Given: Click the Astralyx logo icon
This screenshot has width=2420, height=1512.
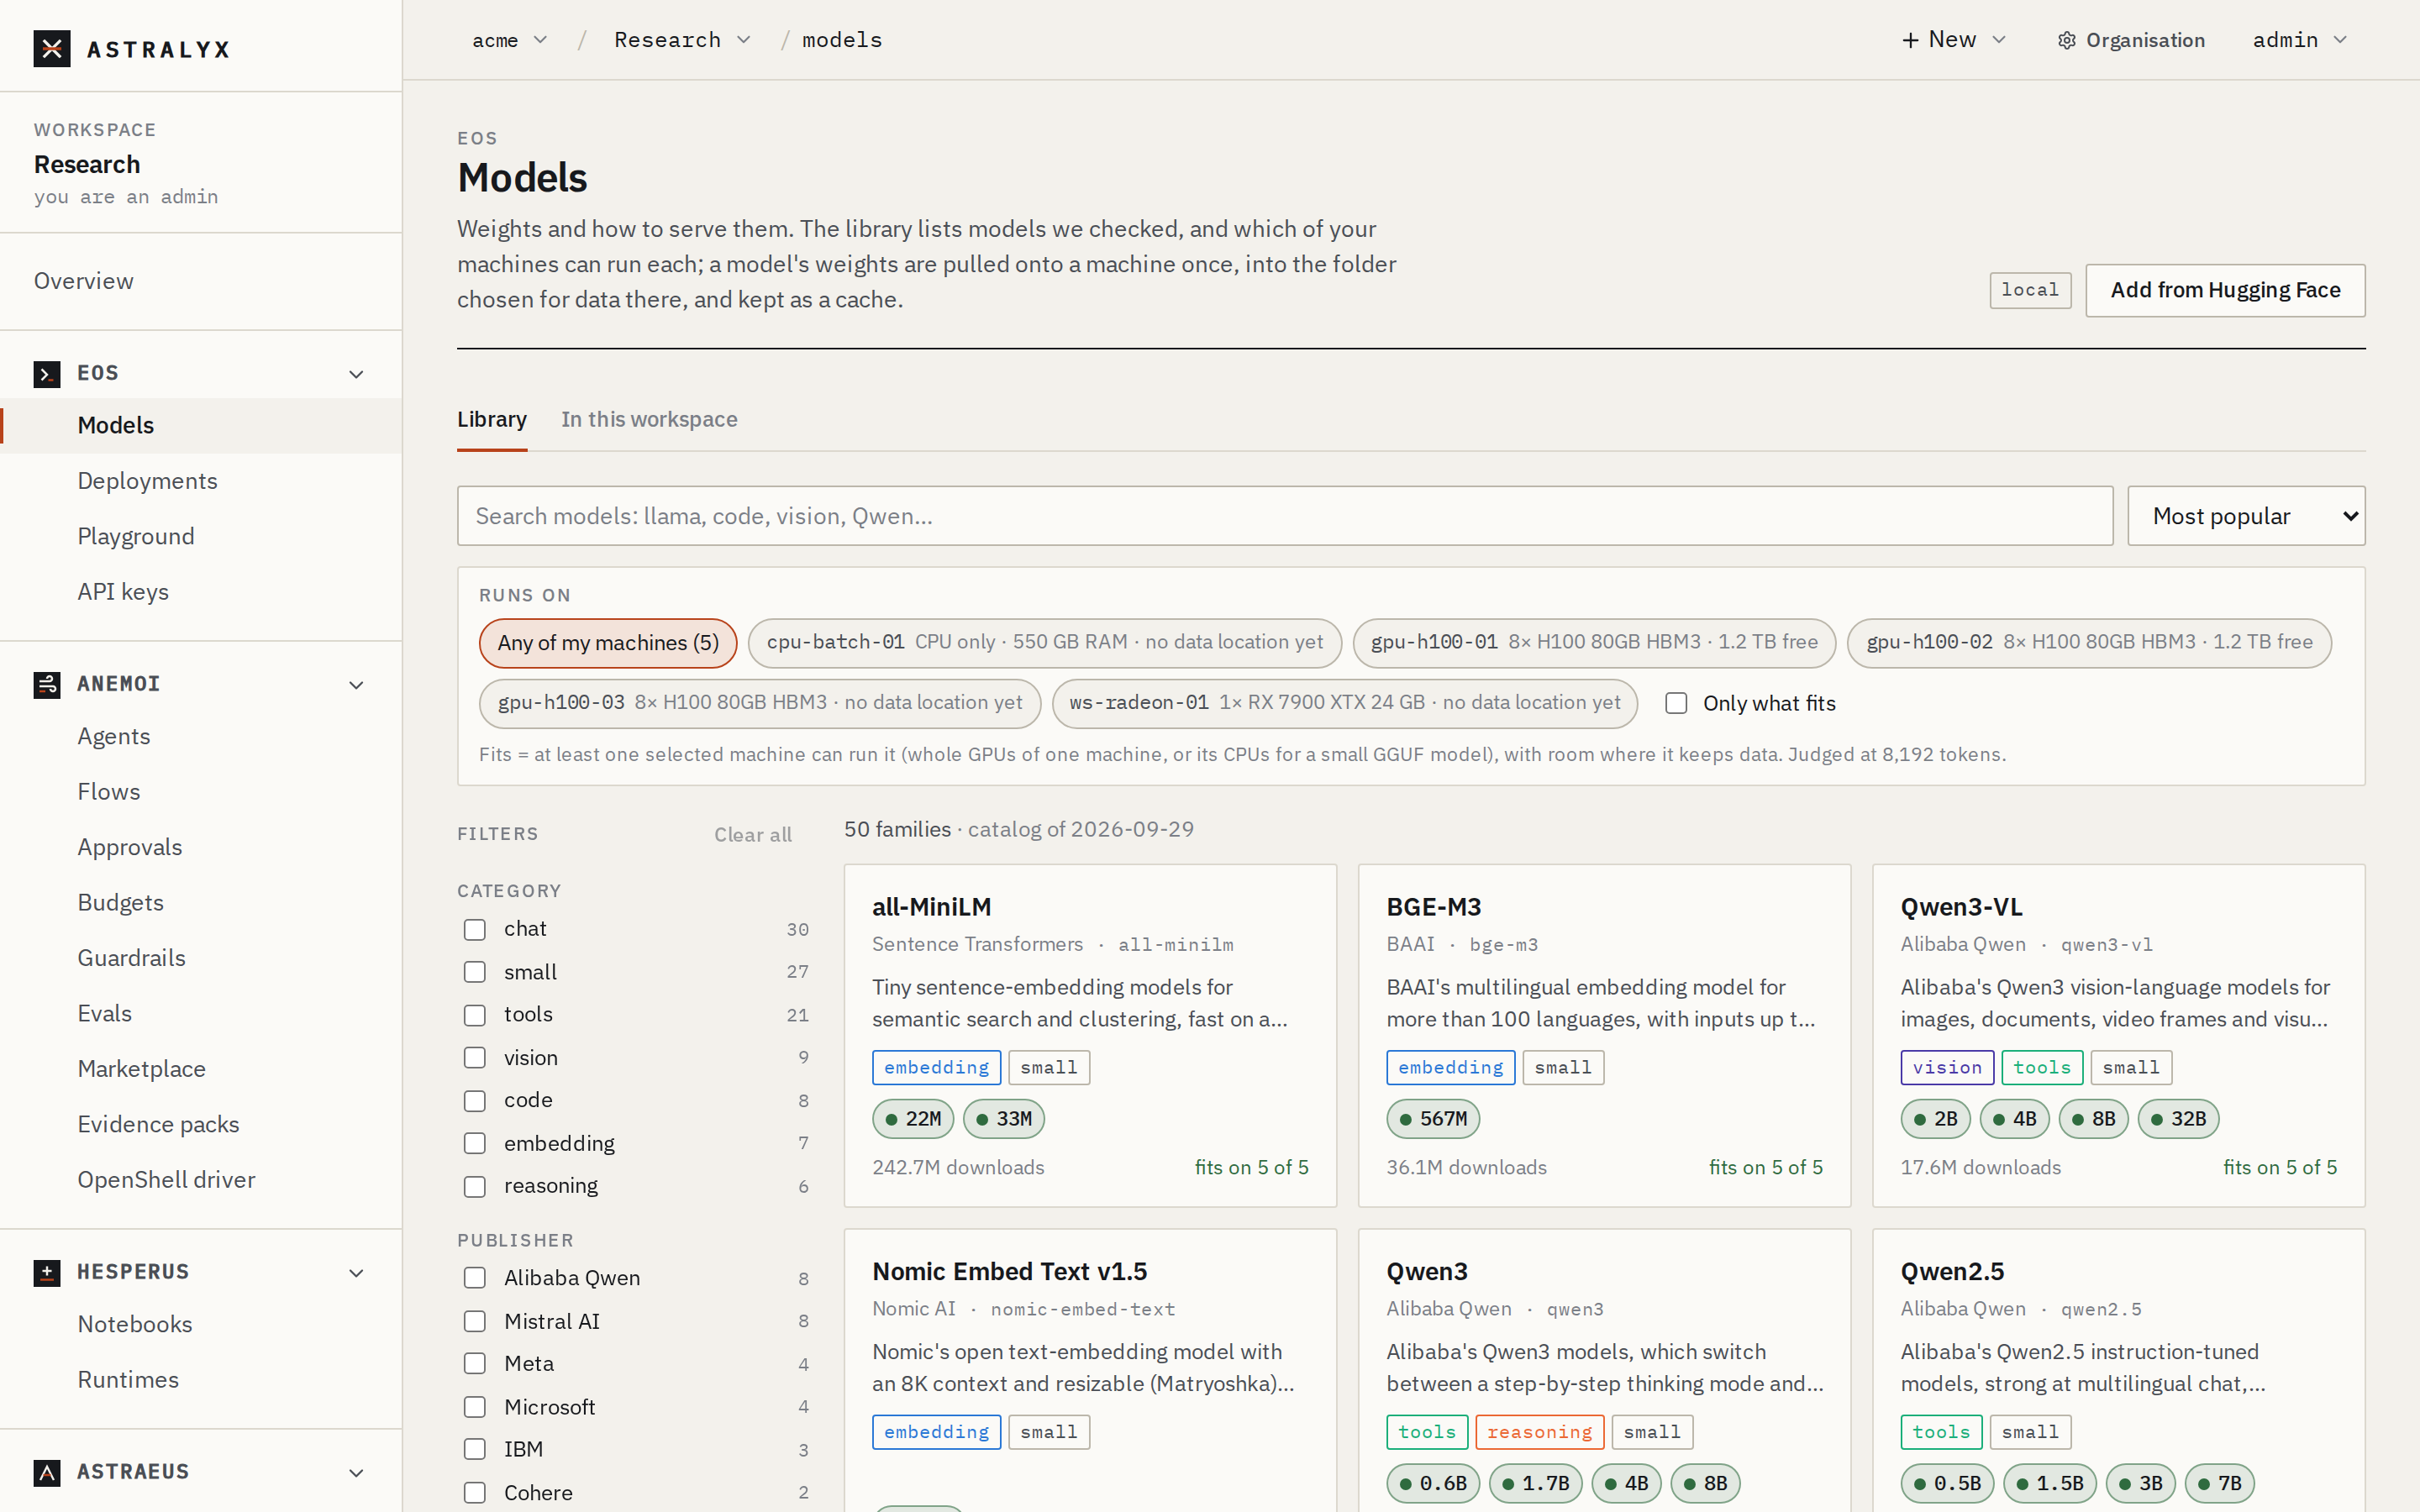Looking at the screenshot, I should pos(51,49).
